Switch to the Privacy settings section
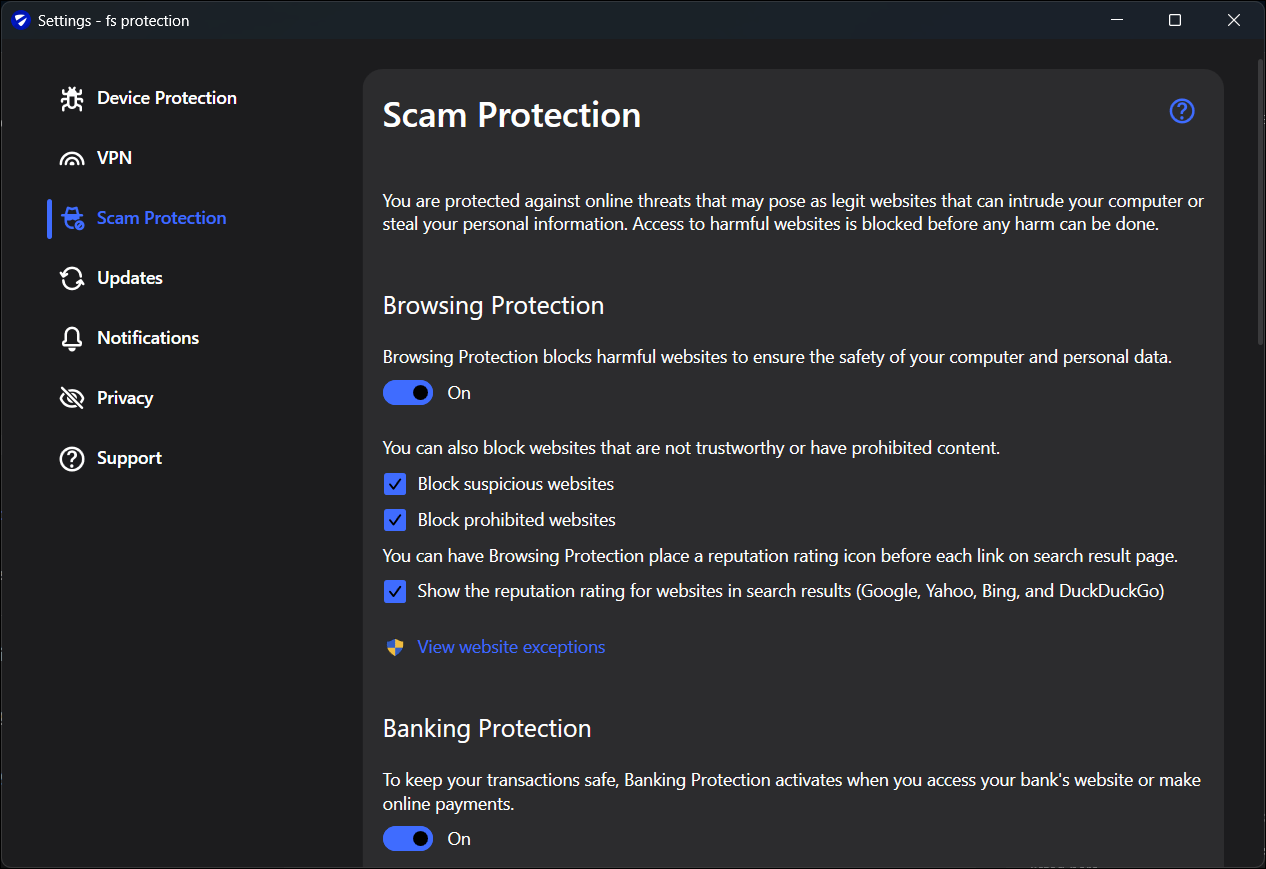Viewport: 1266px width, 869px height. [x=125, y=398]
